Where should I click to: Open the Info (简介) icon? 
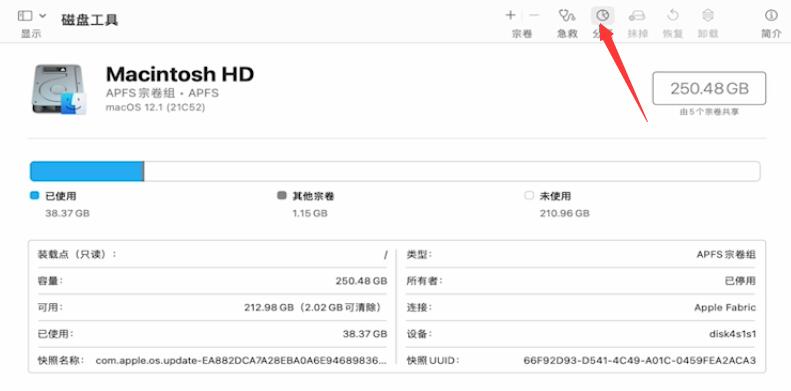point(771,16)
